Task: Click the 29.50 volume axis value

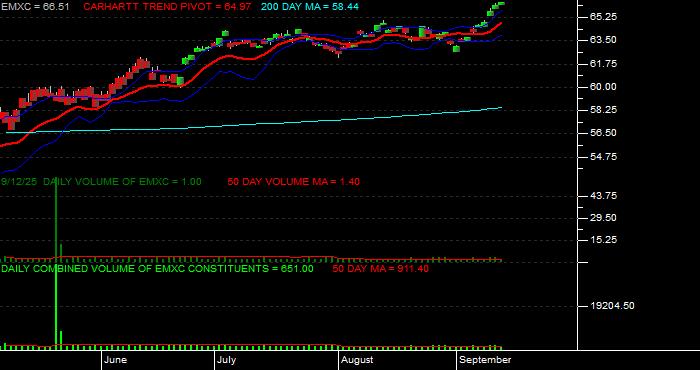Action: coord(604,218)
